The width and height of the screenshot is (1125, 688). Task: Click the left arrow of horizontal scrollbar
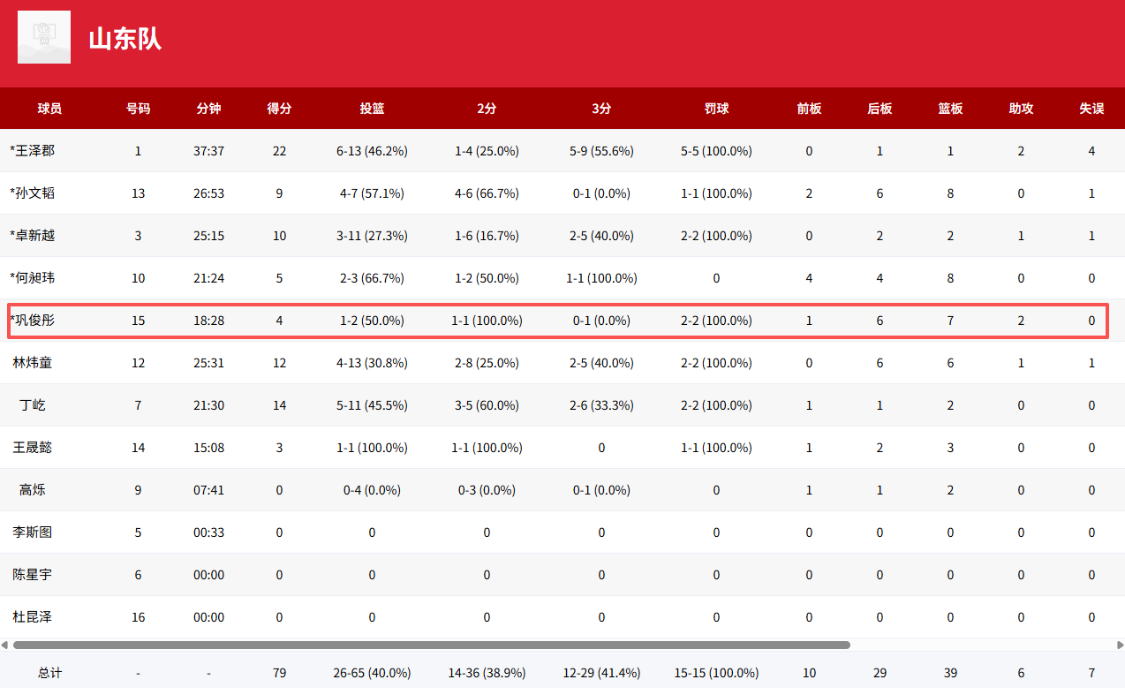click(5, 645)
